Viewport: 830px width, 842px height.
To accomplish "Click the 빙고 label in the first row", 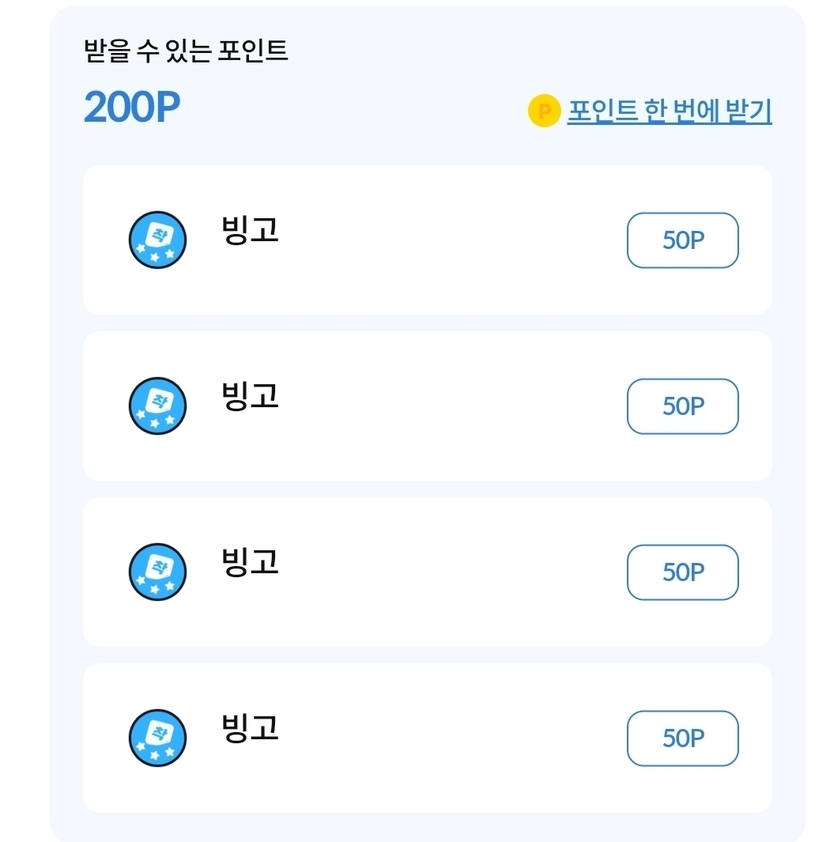I will (x=250, y=231).
